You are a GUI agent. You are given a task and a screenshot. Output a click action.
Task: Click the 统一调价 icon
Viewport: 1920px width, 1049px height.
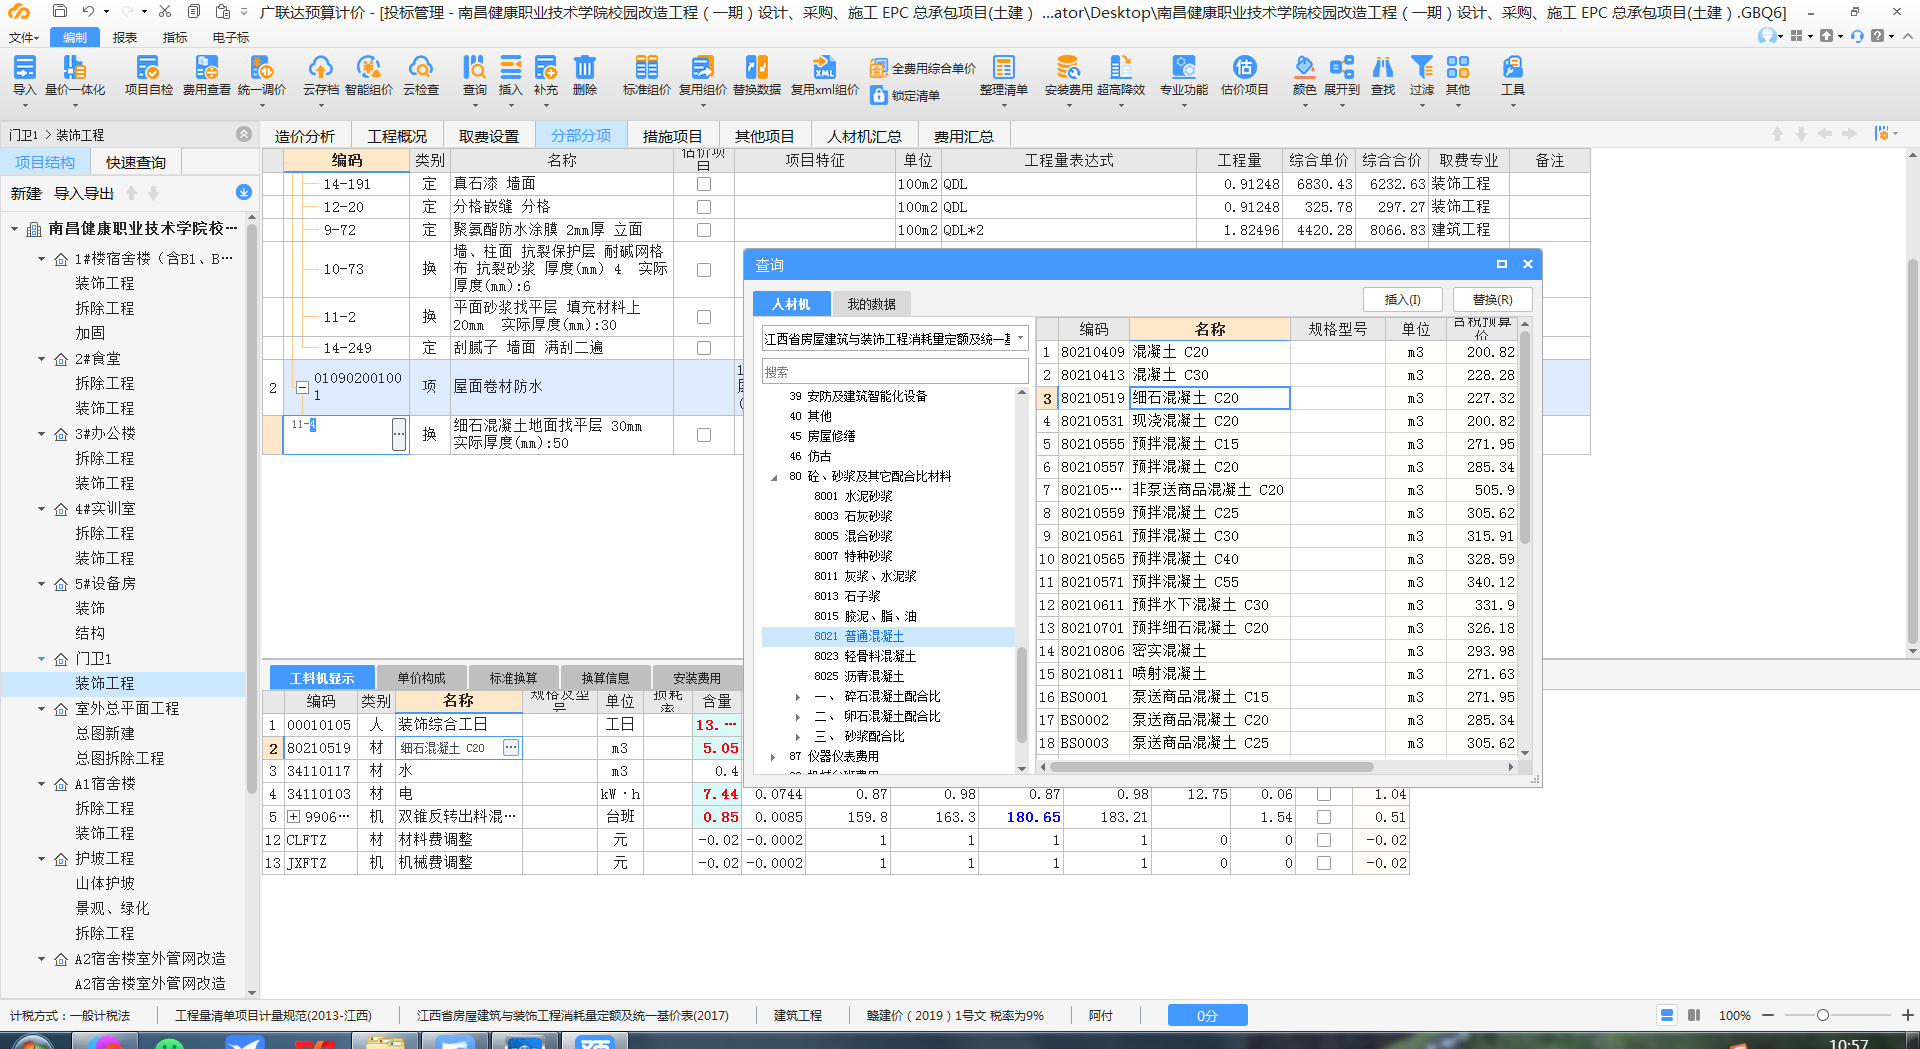(x=262, y=76)
